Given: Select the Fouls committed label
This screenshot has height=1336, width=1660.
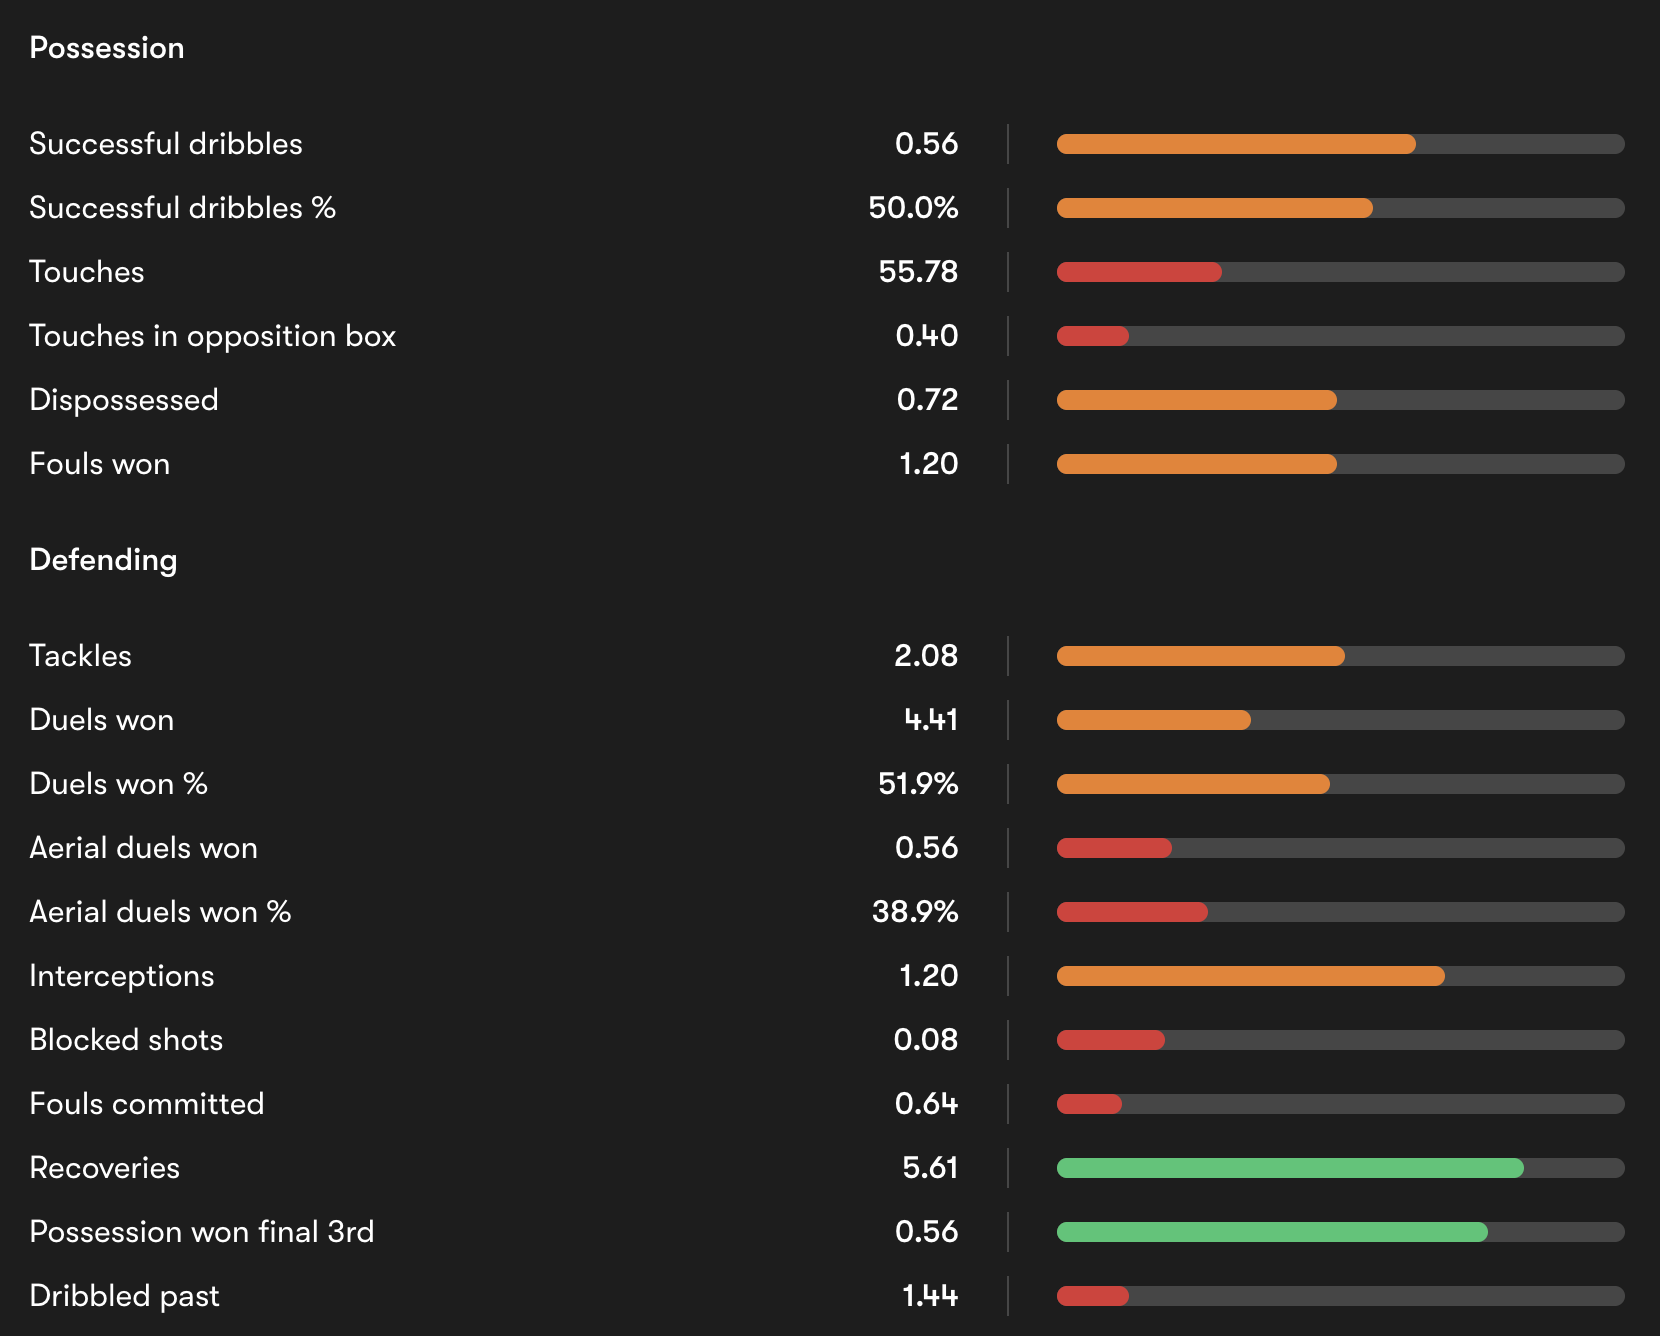Looking at the screenshot, I should pos(147,1104).
